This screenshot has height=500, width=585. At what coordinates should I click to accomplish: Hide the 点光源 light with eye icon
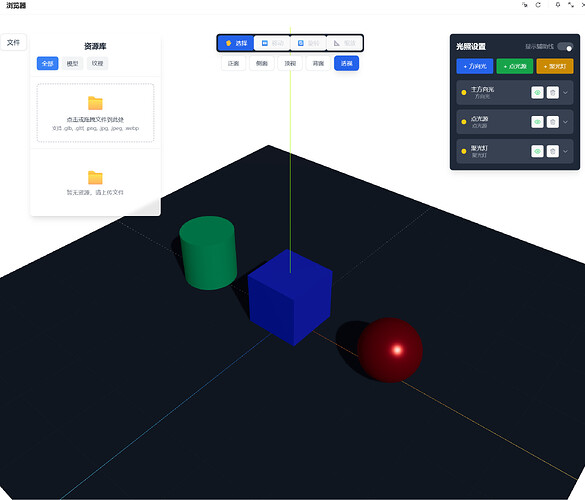(537, 122)
